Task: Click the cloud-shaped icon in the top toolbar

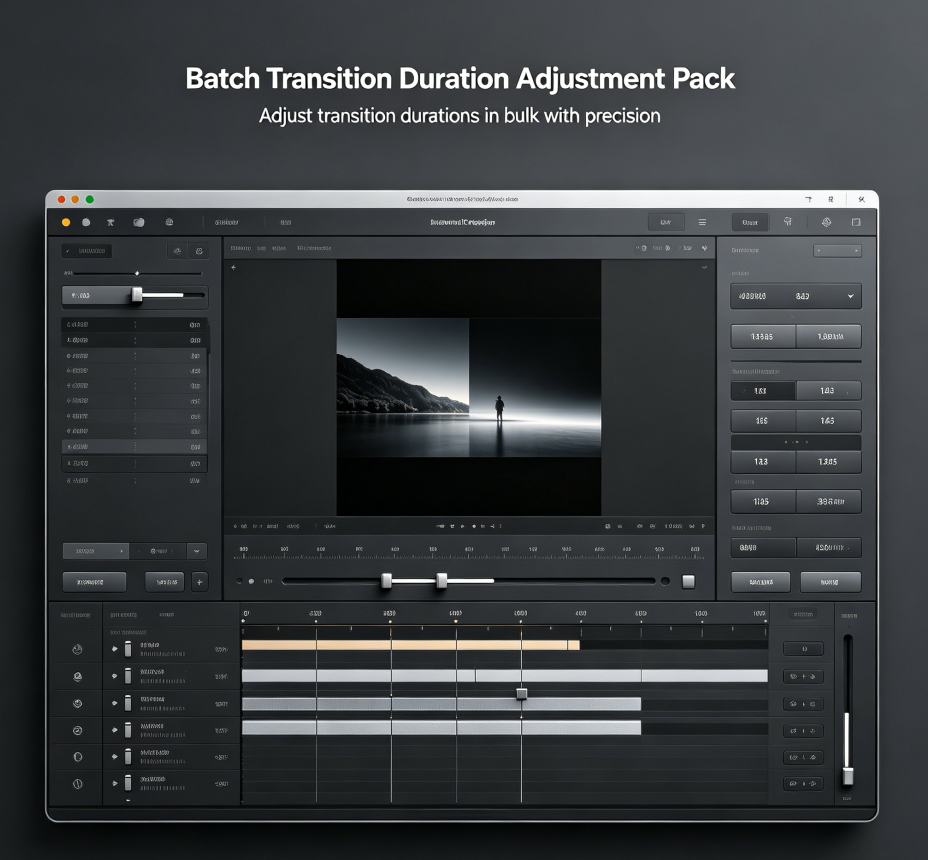Action: click(x=139, y=223)
